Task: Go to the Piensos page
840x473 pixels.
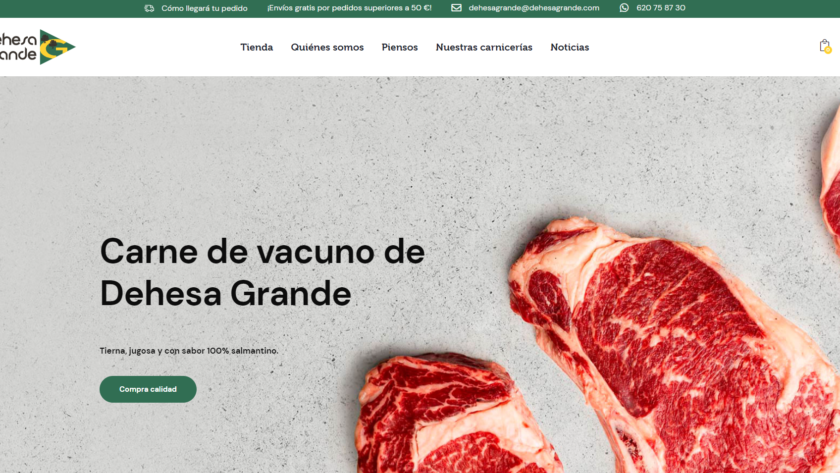Action: [400, 47]
